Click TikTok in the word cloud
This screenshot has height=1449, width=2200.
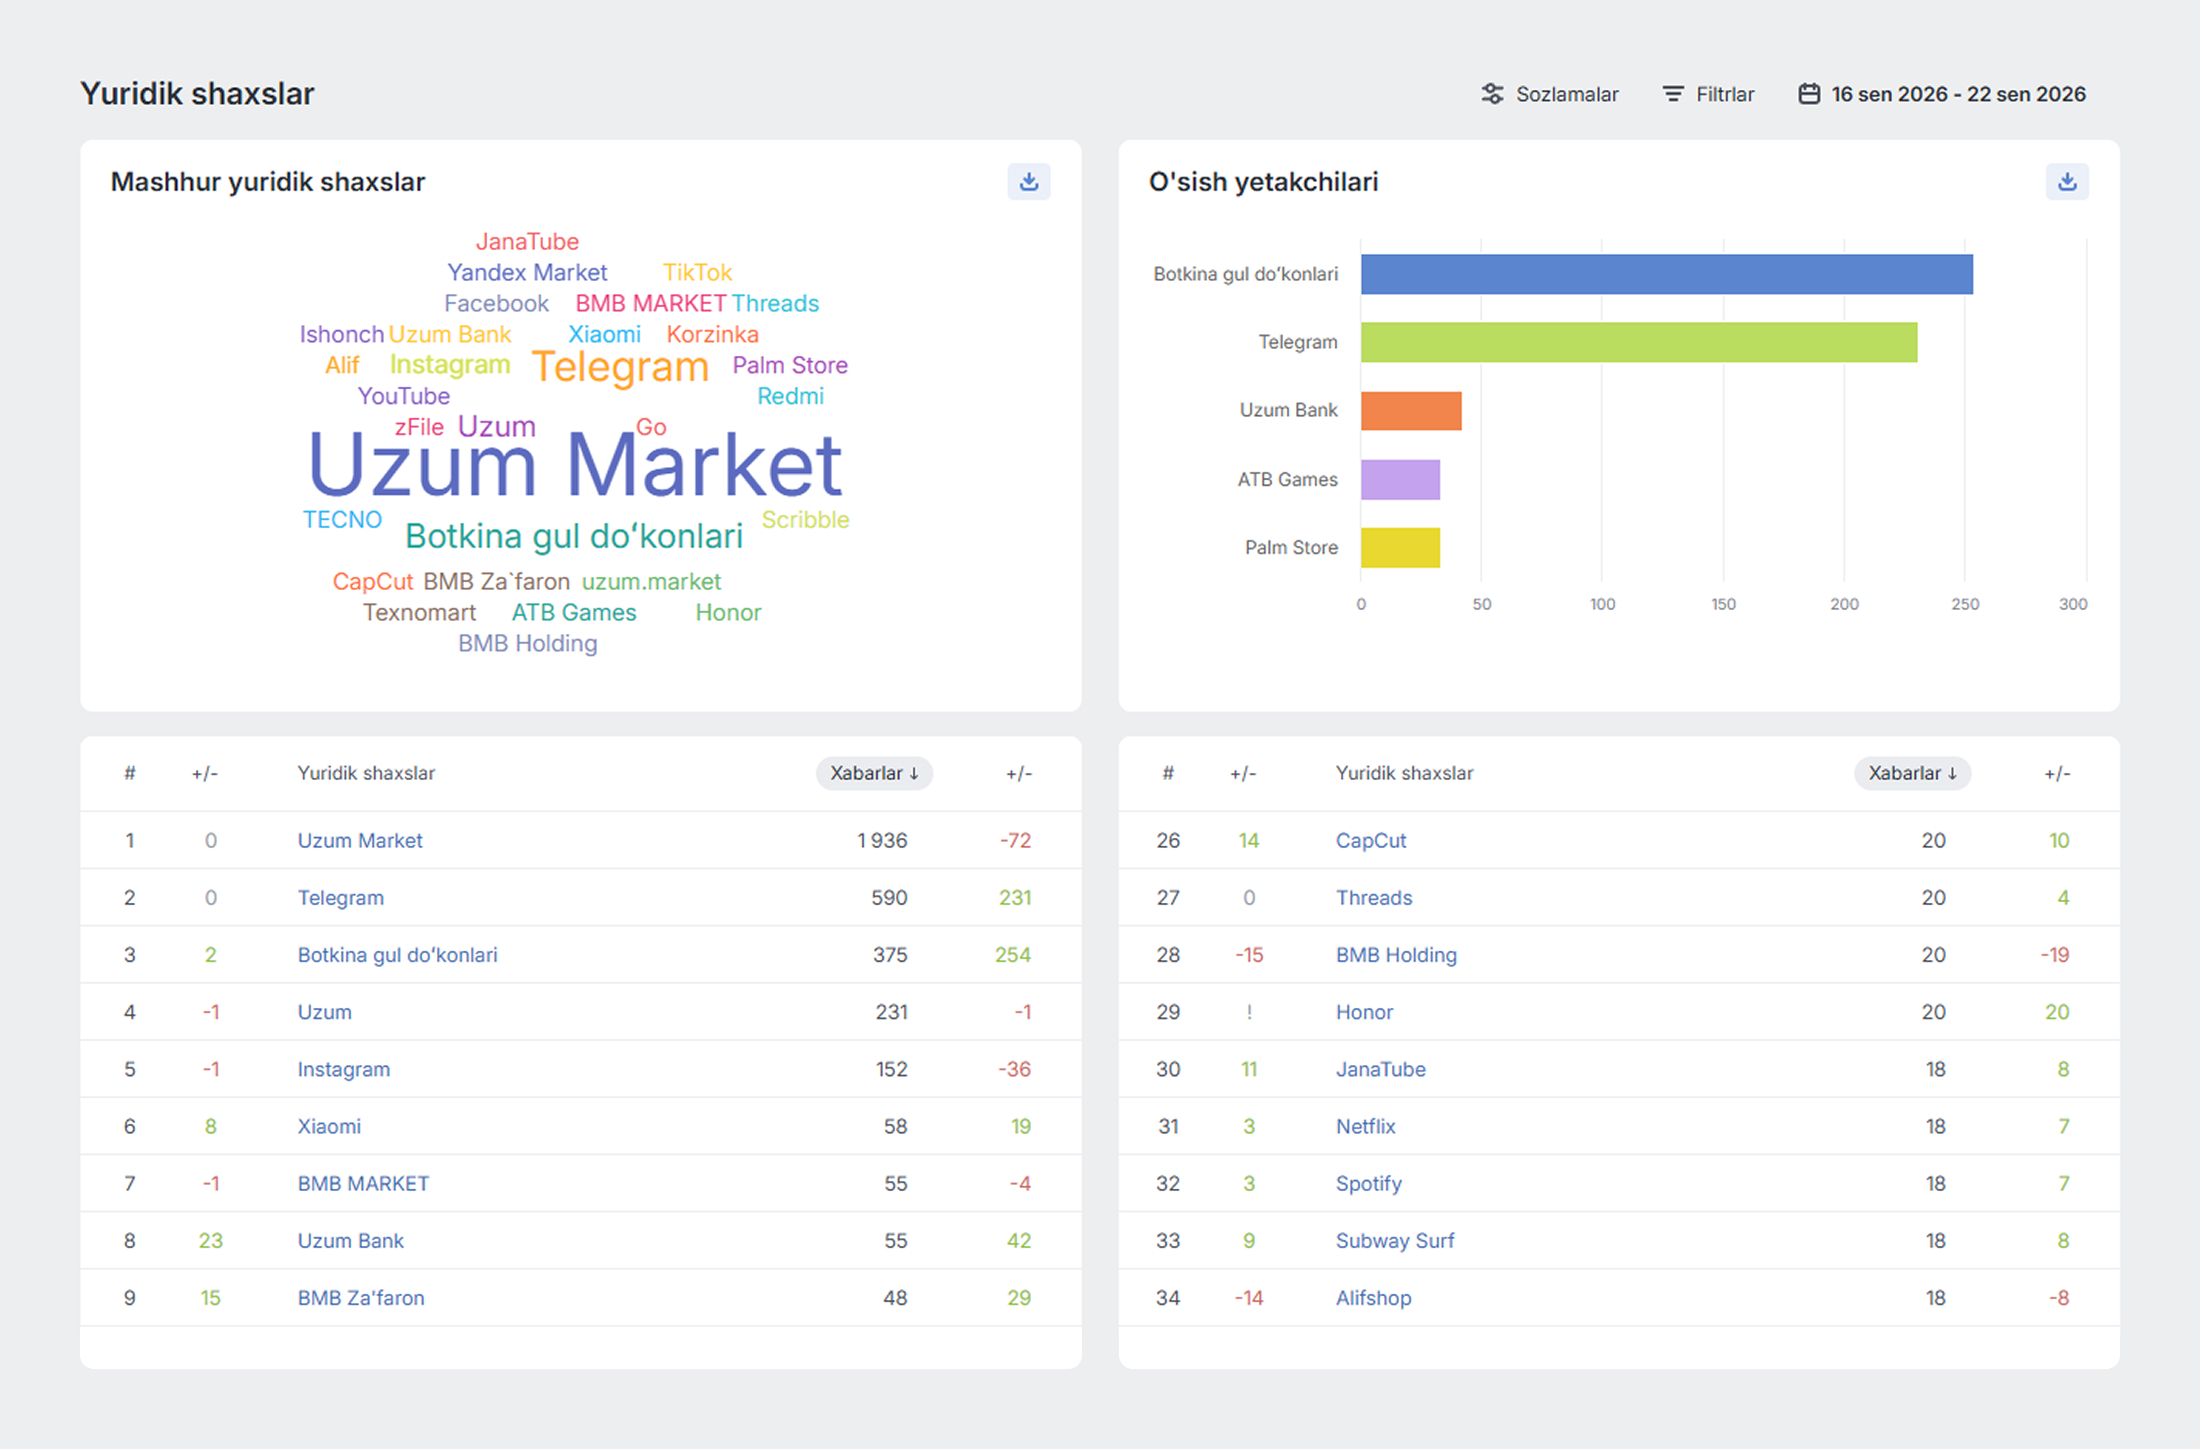coord(697,272)
